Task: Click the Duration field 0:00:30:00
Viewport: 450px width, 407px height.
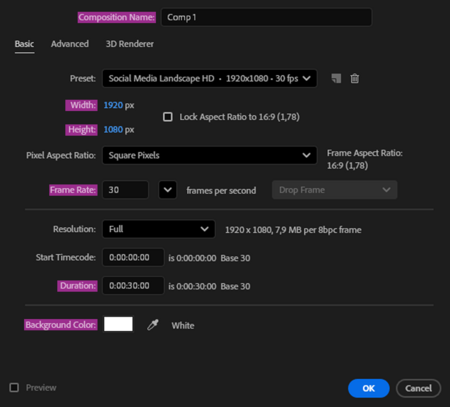Action: pos(133,286)
